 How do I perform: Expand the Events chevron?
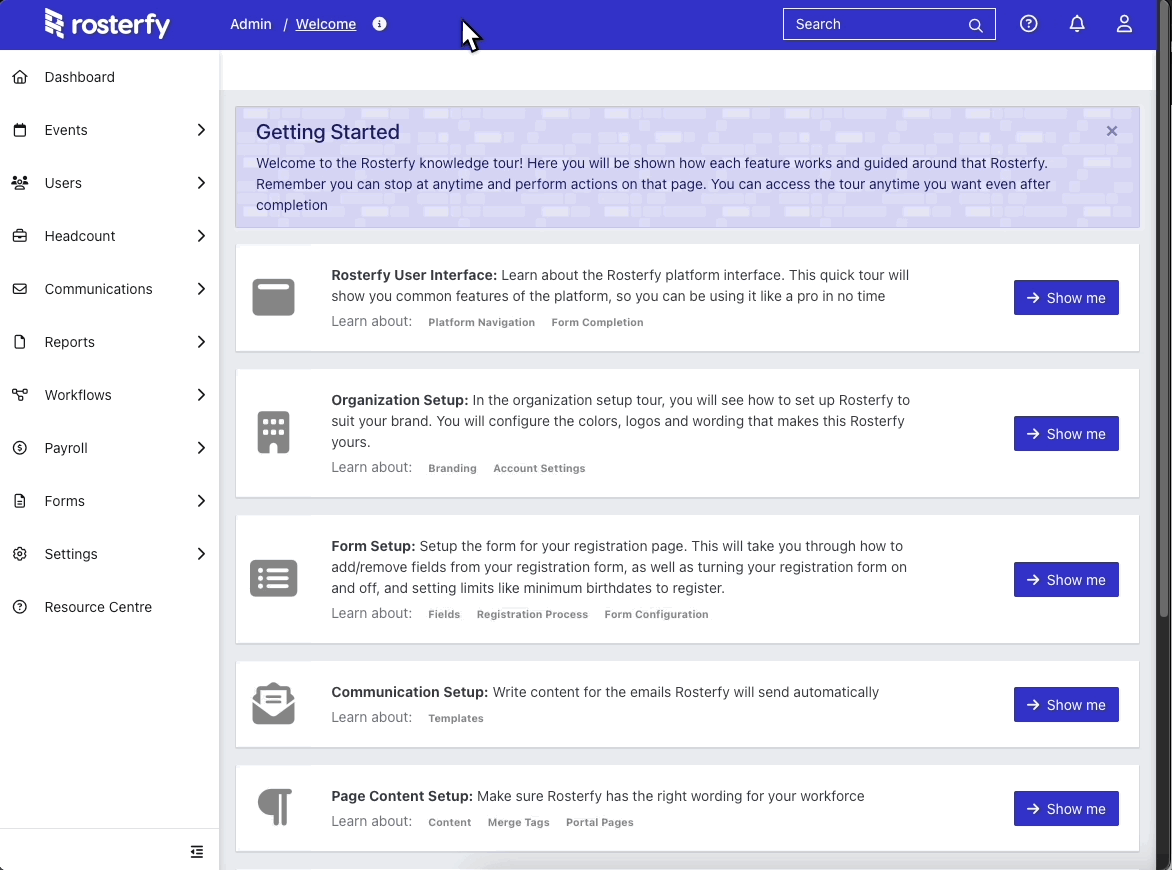[x=201, y=130]
